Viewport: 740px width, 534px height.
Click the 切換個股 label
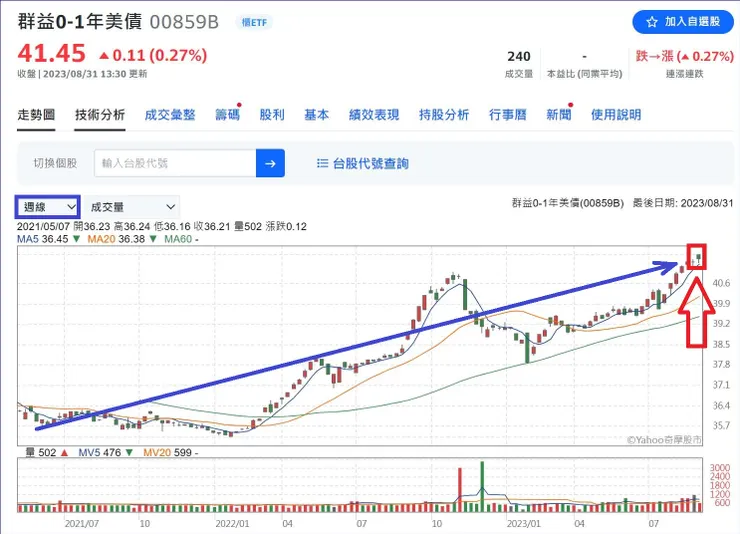click(55, 163)
